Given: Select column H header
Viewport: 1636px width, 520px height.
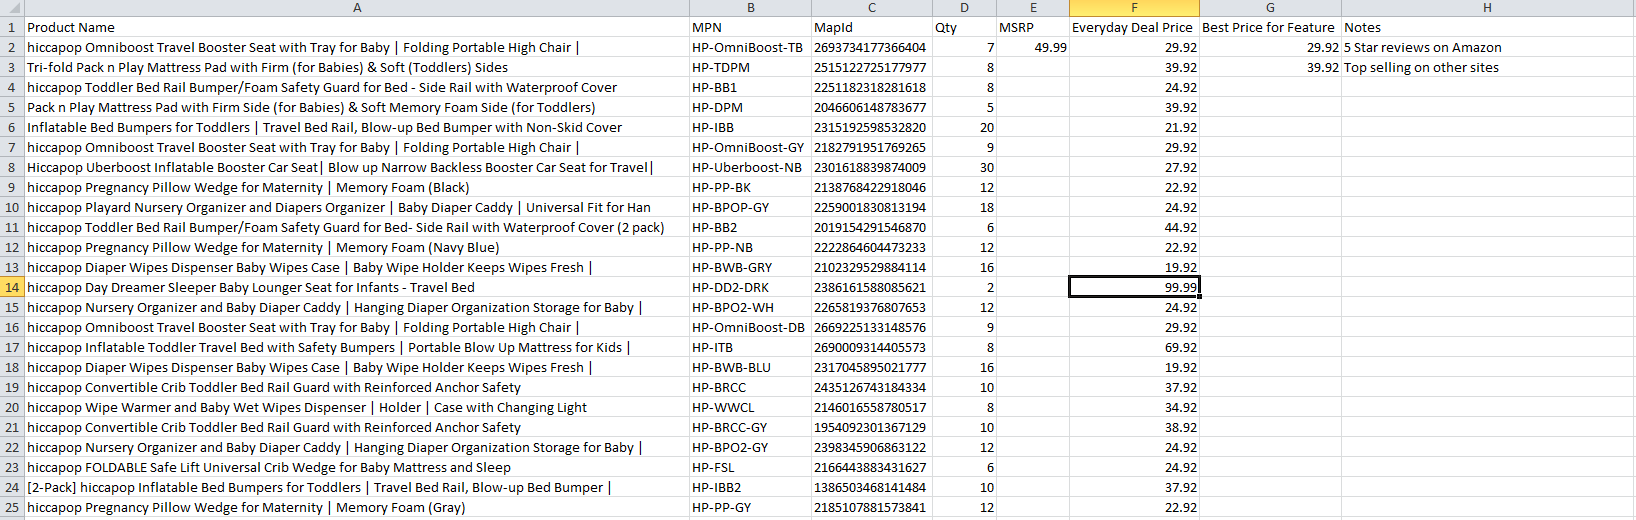Looking at the screenshot, I should tap(1488, 8).
